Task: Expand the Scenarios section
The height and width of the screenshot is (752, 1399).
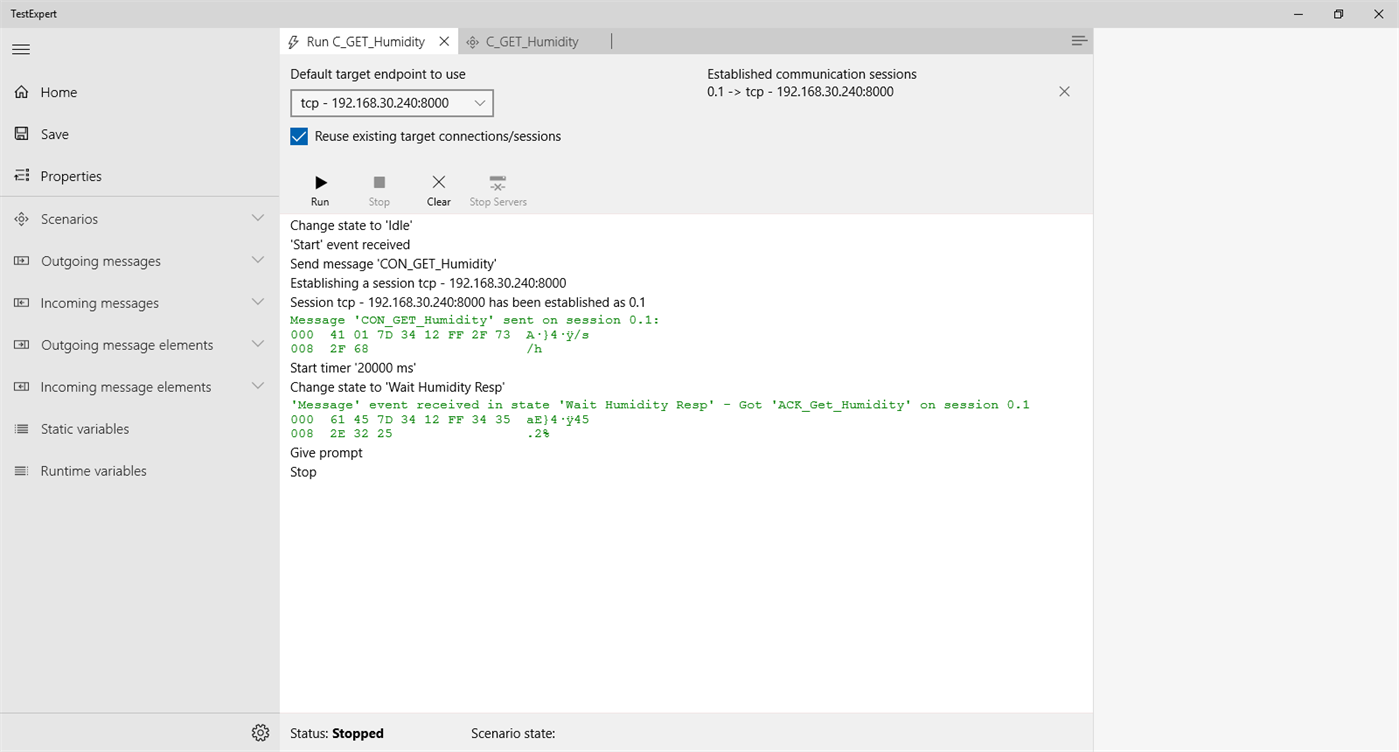Action: (x=258, y=218)
